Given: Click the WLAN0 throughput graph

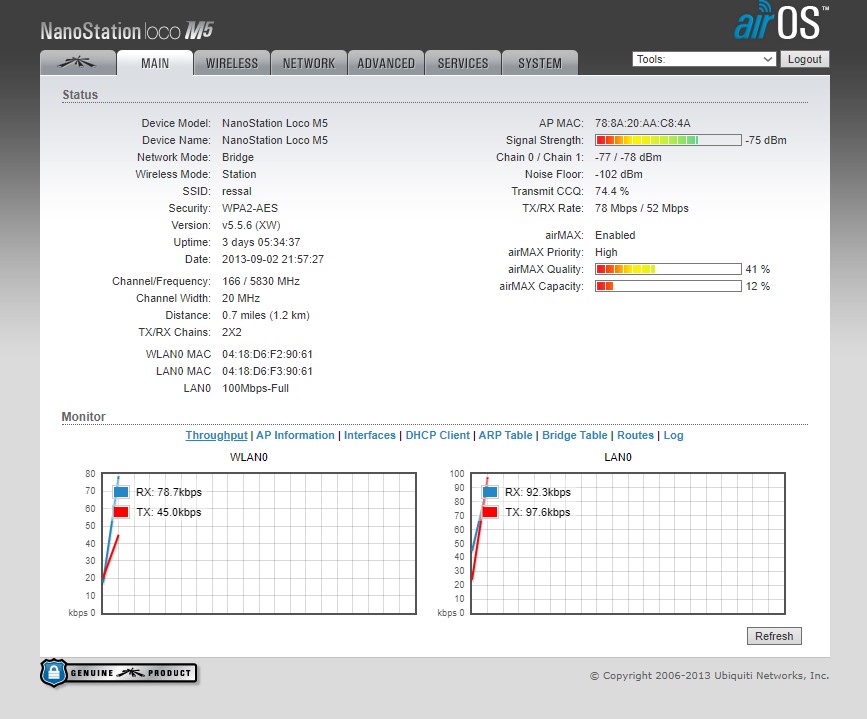Looking at the screenshot, I should (259, 543).
